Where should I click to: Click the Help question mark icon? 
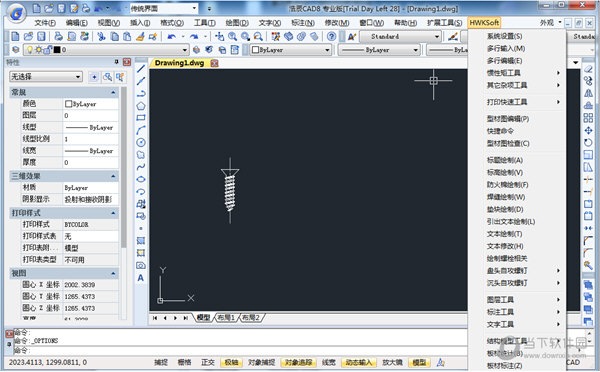(331, 36)
